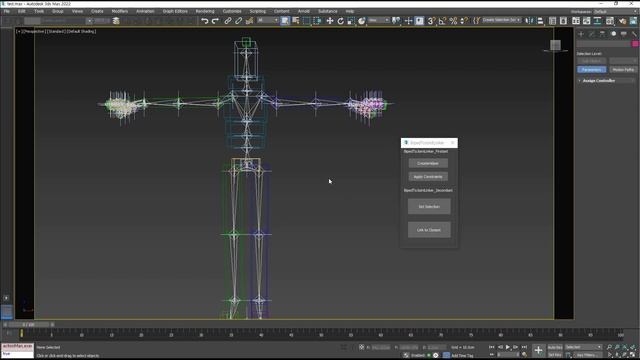Switch to the Create command panel tab

pyautogui.click(x=581, y=34)
